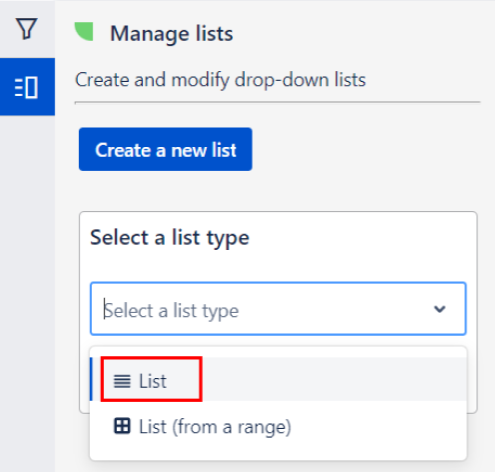Open the filter funnel icon in sidebar

point(26,29)
